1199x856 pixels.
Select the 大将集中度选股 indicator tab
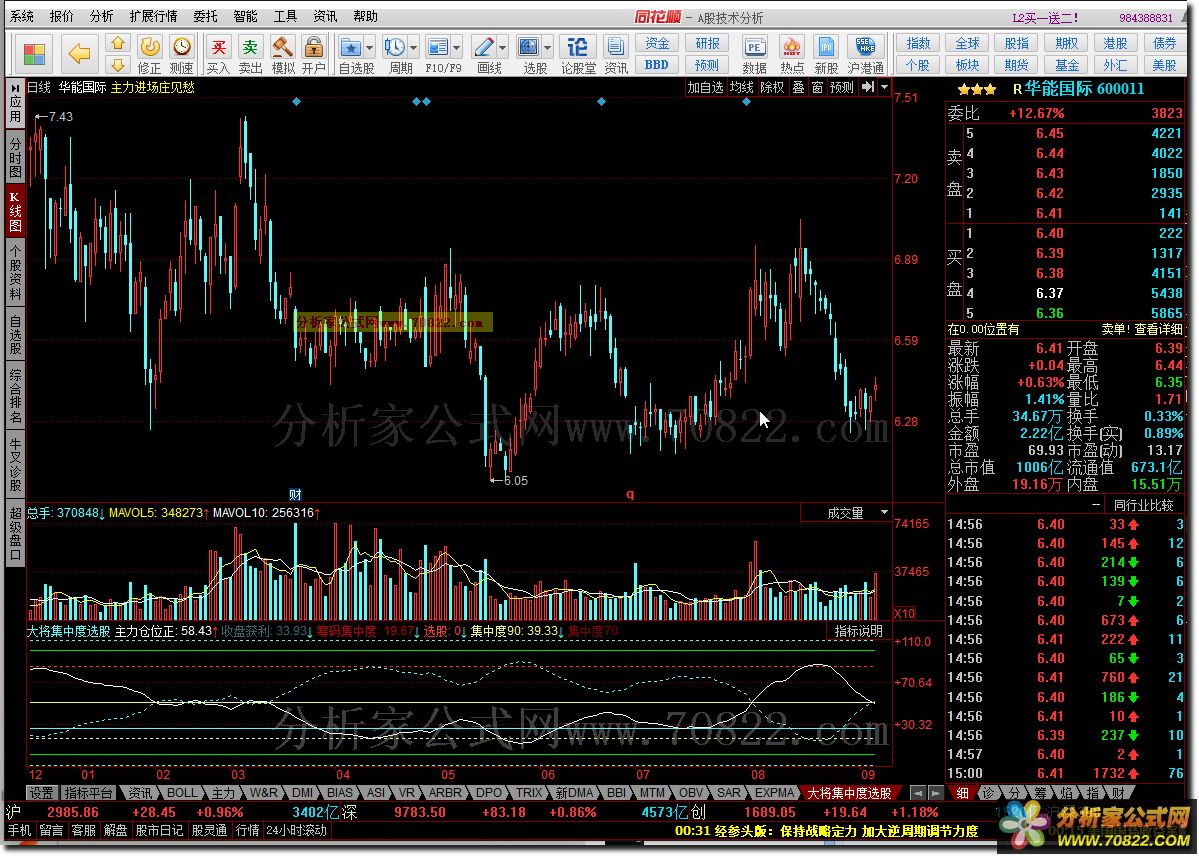click(x=850, y=793)
